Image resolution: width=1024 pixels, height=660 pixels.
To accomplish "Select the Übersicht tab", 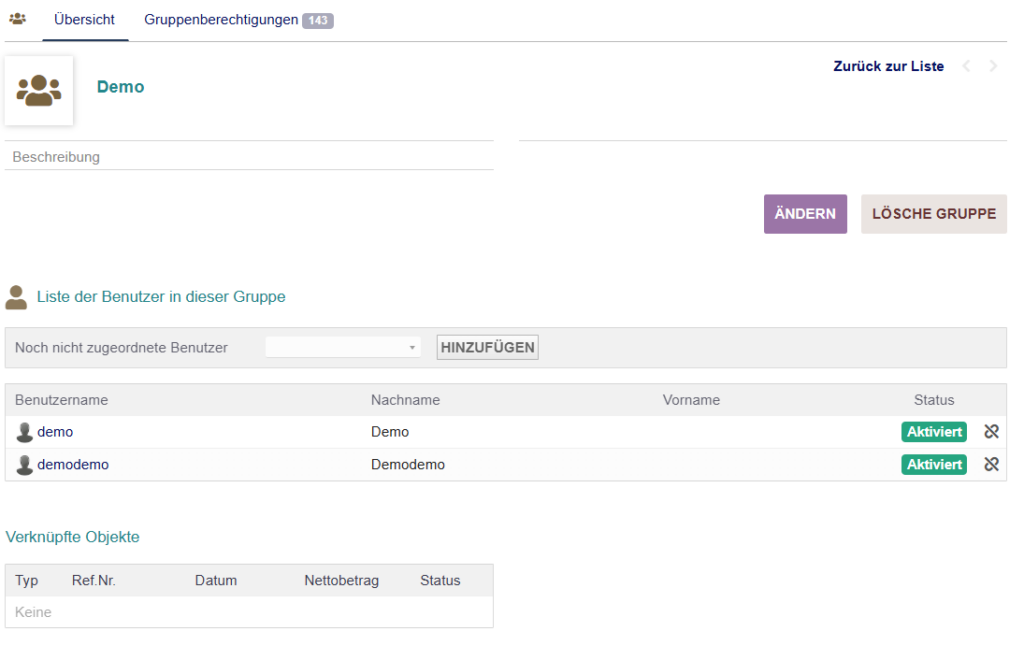I will pyautogui.click(x=85, y=20).
